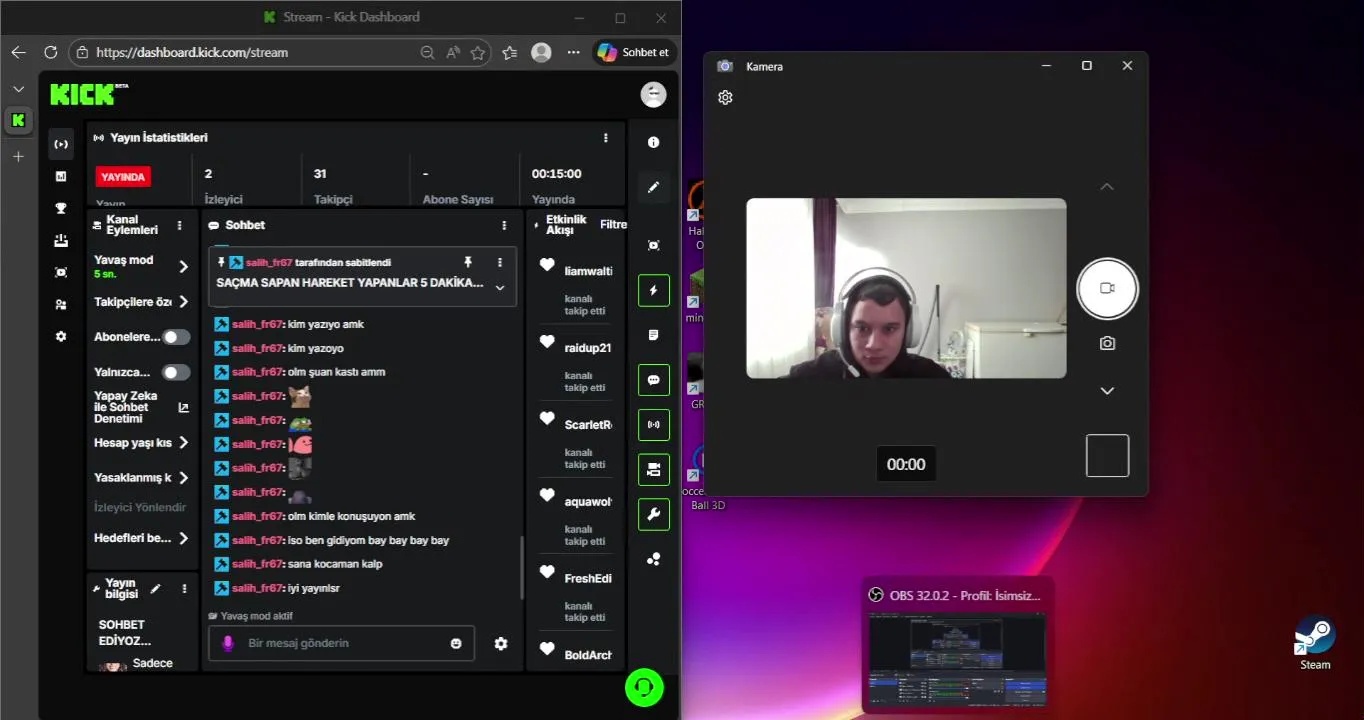Click the browser address bar URL
The height and width of the screenshot is (720, 1364).
193,52
